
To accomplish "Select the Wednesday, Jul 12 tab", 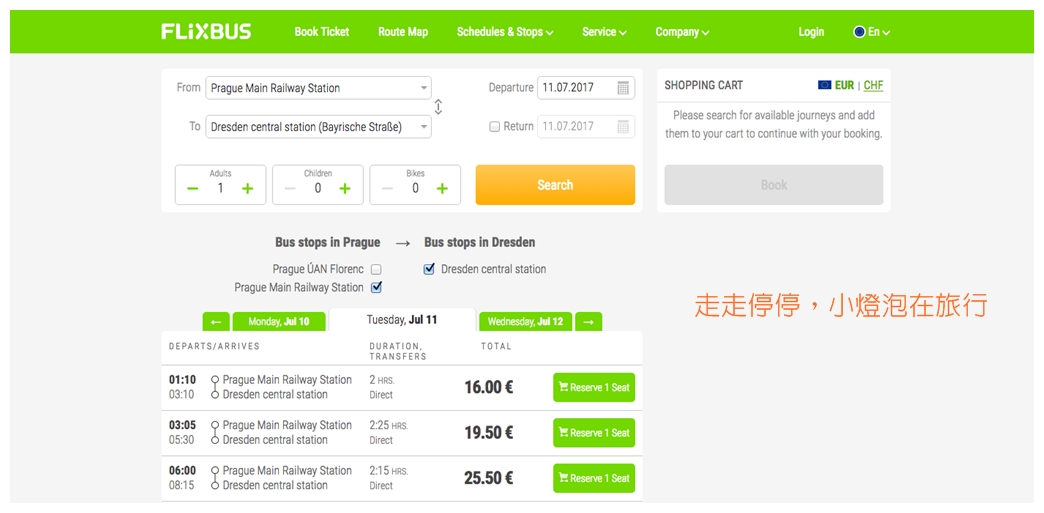I will coord(525,322).
